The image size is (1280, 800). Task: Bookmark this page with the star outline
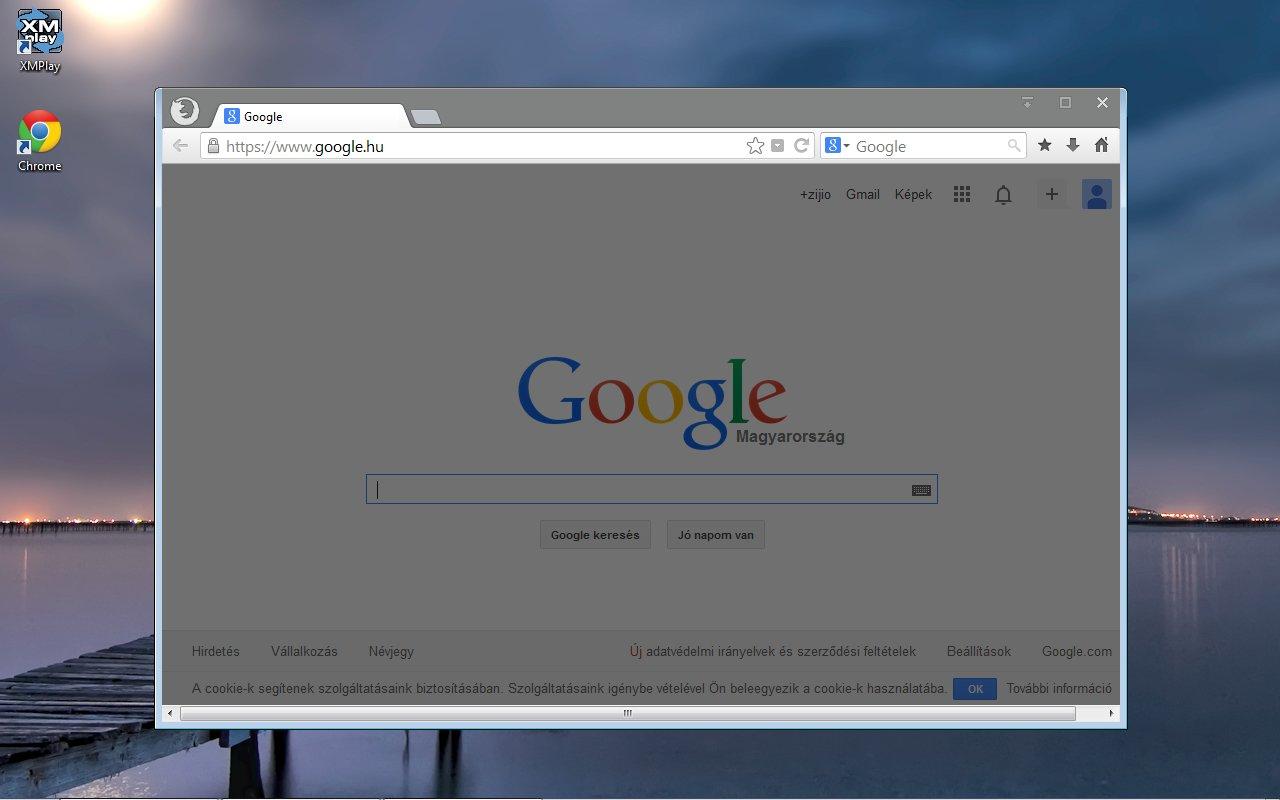pyautogui.click(x=755, y=146)
